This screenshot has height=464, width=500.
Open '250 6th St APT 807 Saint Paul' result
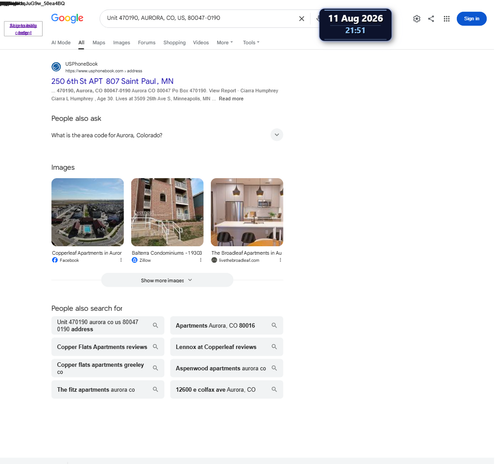112,81
